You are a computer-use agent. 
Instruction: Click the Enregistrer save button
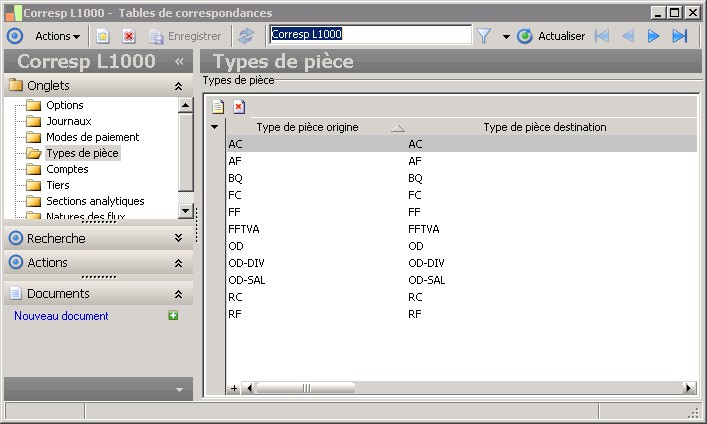point(185,36)
